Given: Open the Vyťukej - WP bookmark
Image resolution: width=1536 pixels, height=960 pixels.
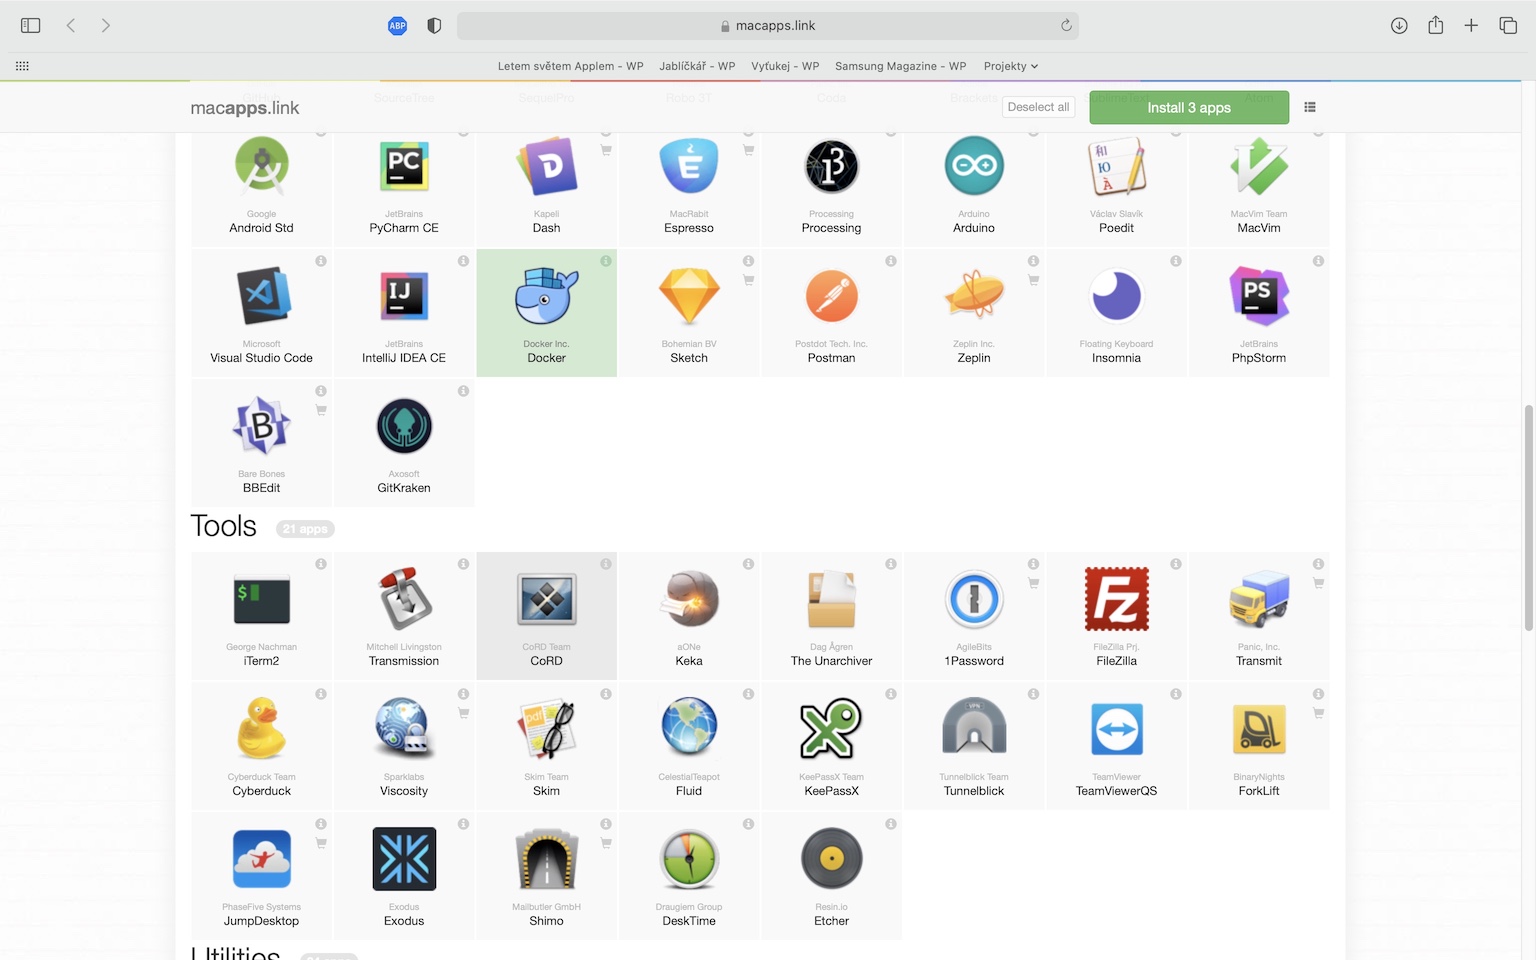Looking at the screenshot, I should point(785,66).
